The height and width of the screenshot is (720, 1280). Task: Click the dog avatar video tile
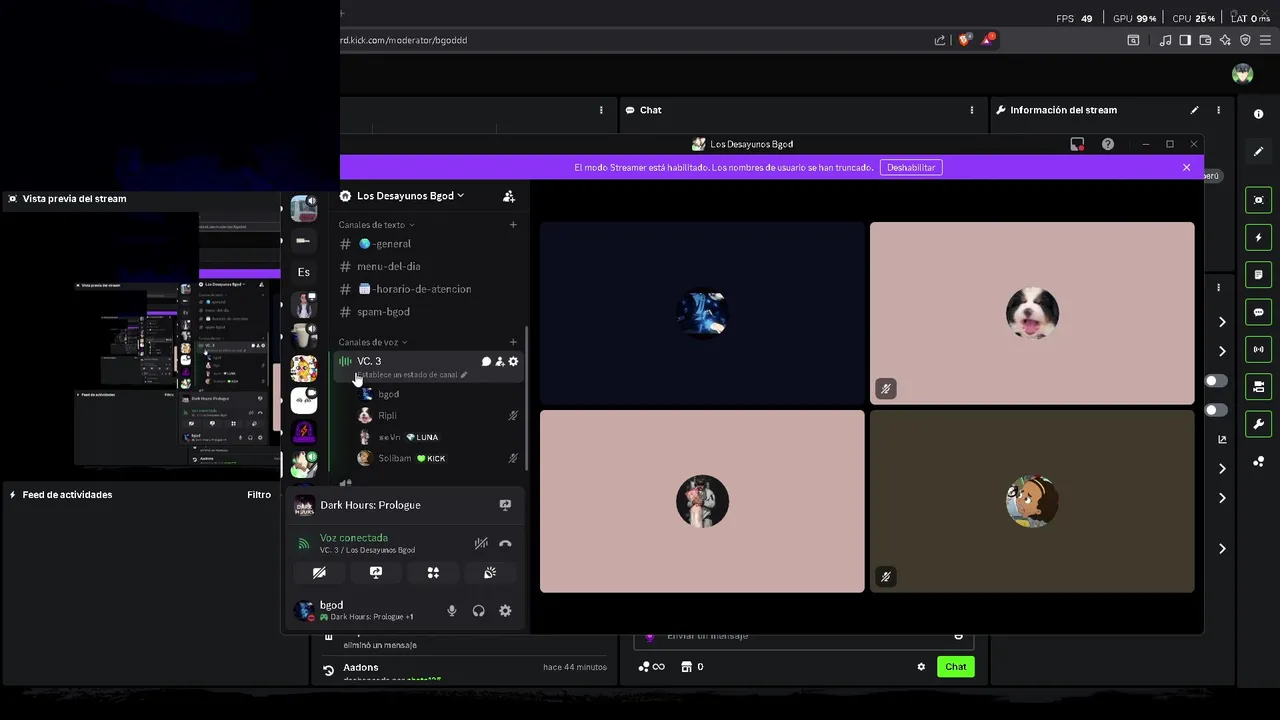pyautogui.click(x=1032, y=313)
